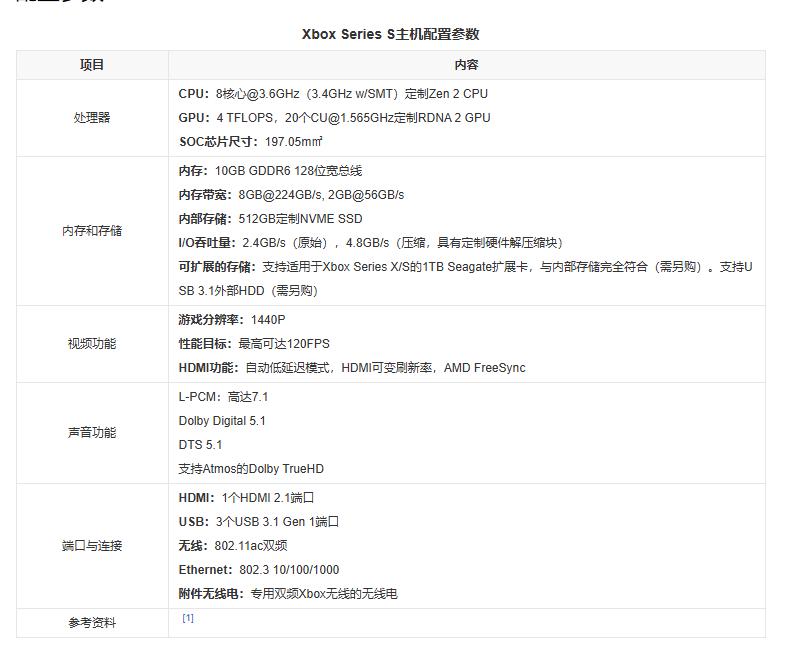
Task: Click the 'DTS 5.1' line
Action: 200,445
